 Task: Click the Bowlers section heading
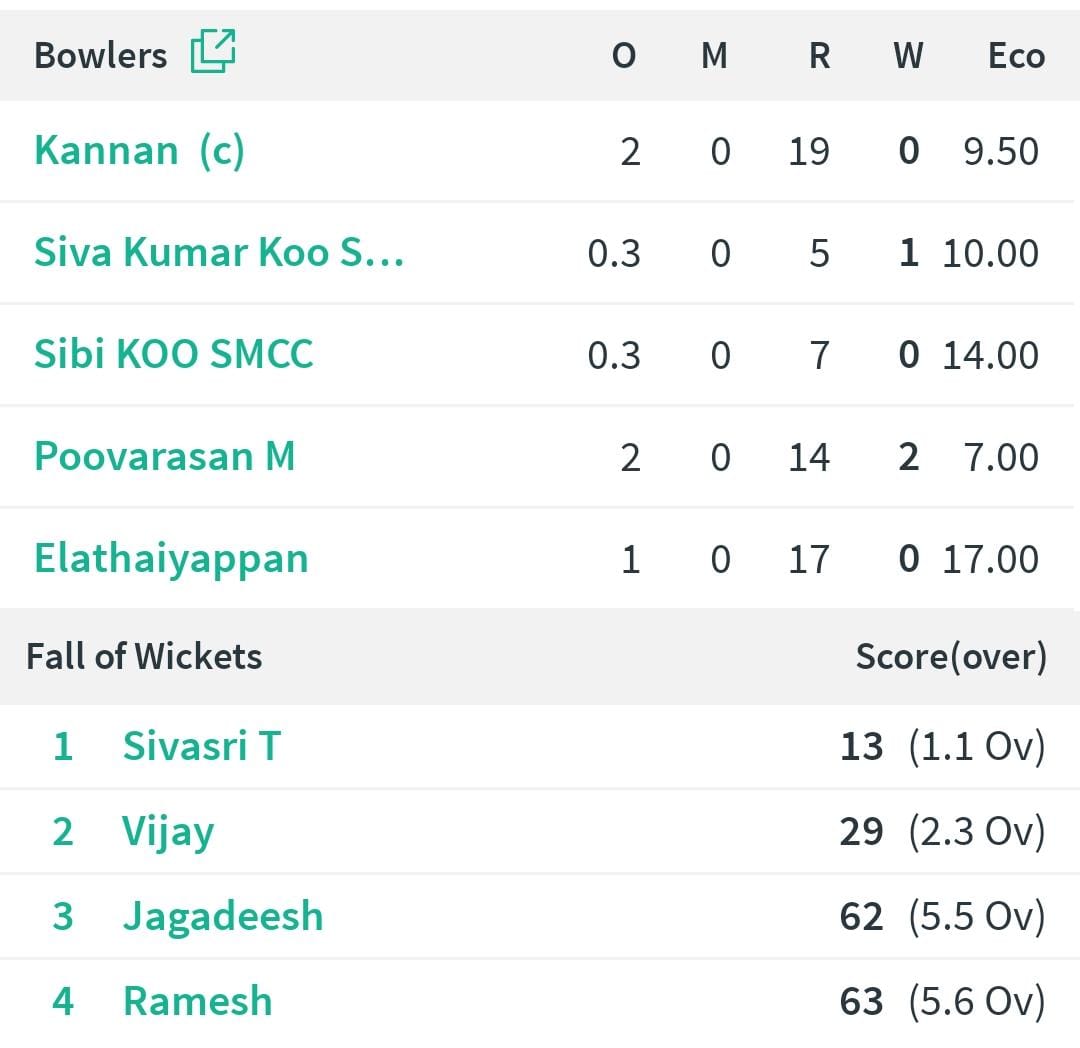point(101,55)
